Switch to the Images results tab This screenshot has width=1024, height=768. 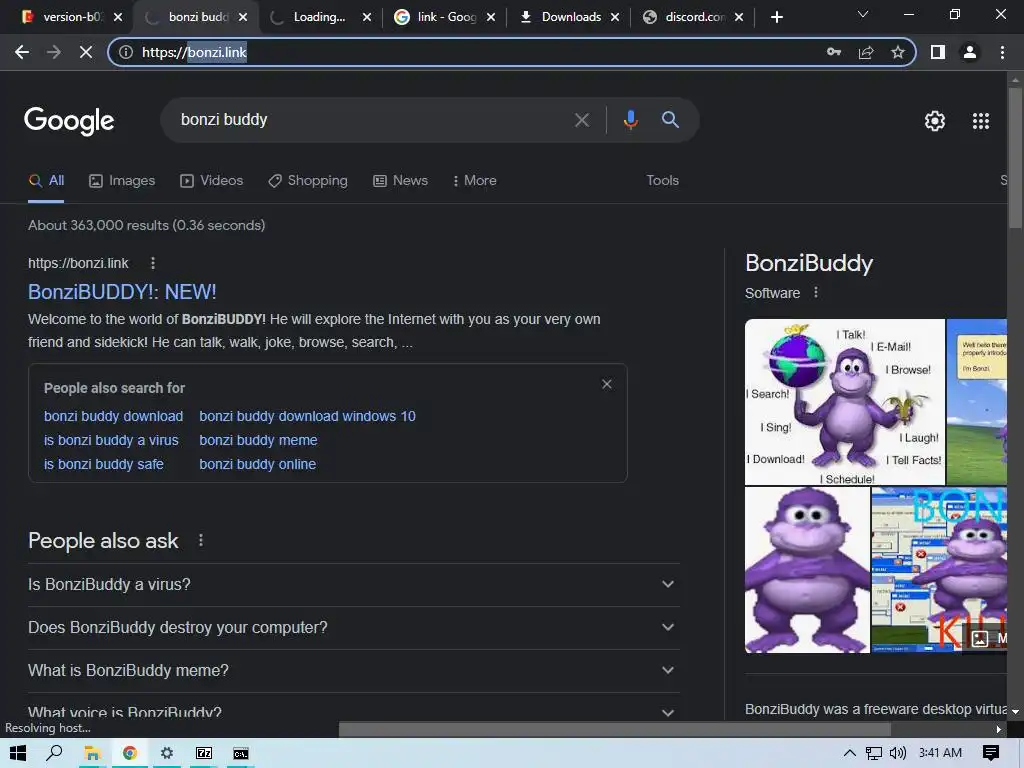(122, 181)
